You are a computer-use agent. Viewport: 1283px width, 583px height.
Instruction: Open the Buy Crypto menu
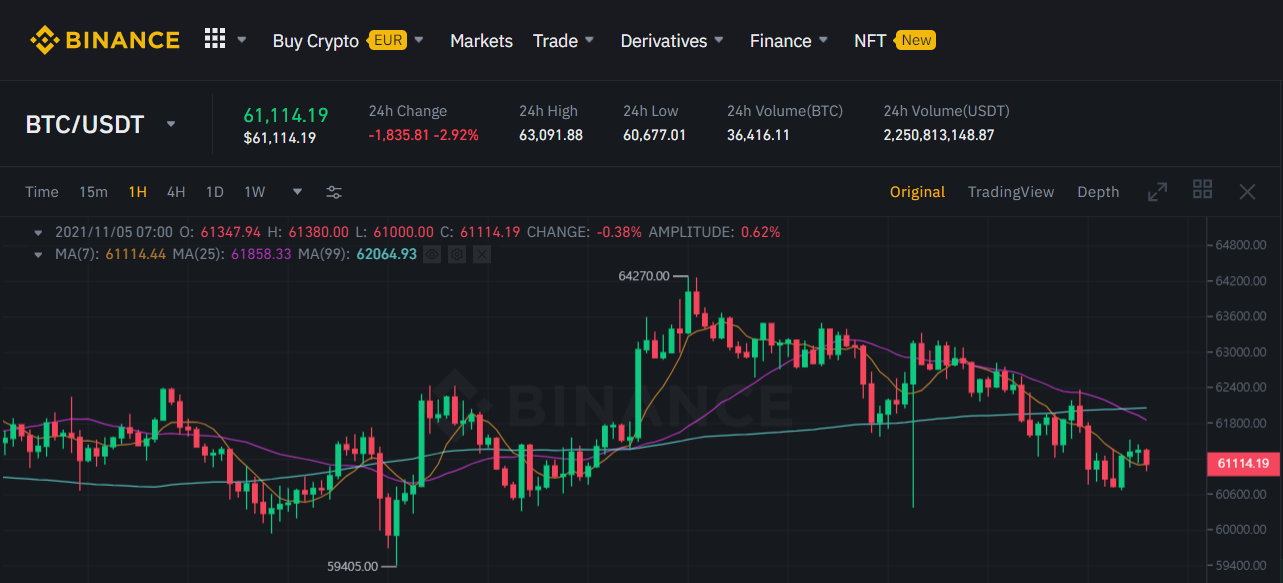pos(315,41)
